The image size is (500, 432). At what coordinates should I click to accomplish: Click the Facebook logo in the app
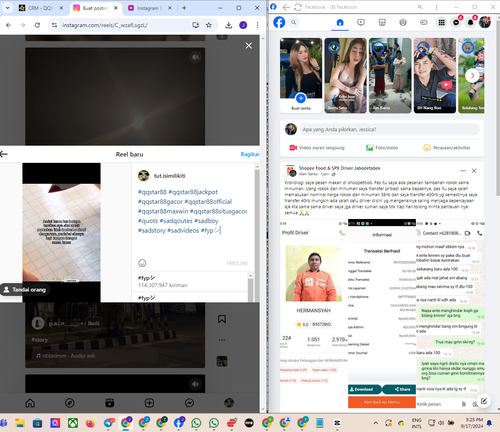[279, 22]
